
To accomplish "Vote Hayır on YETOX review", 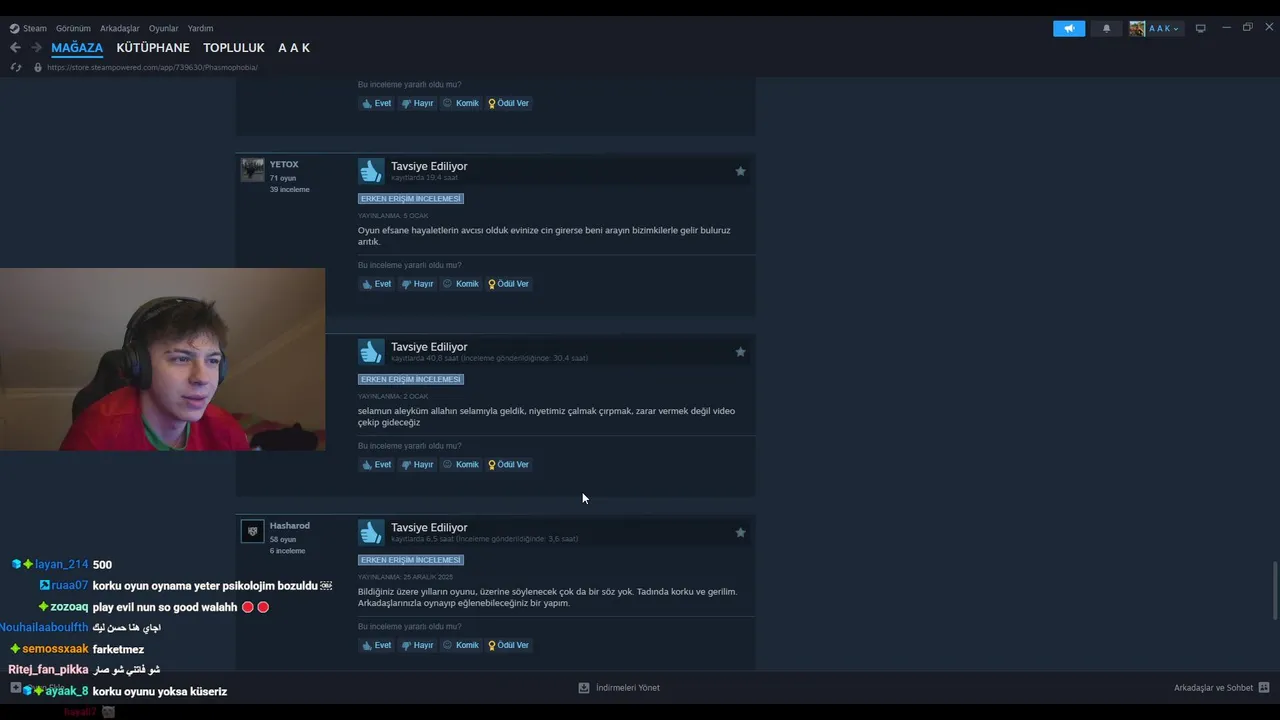I will (418, 284).
